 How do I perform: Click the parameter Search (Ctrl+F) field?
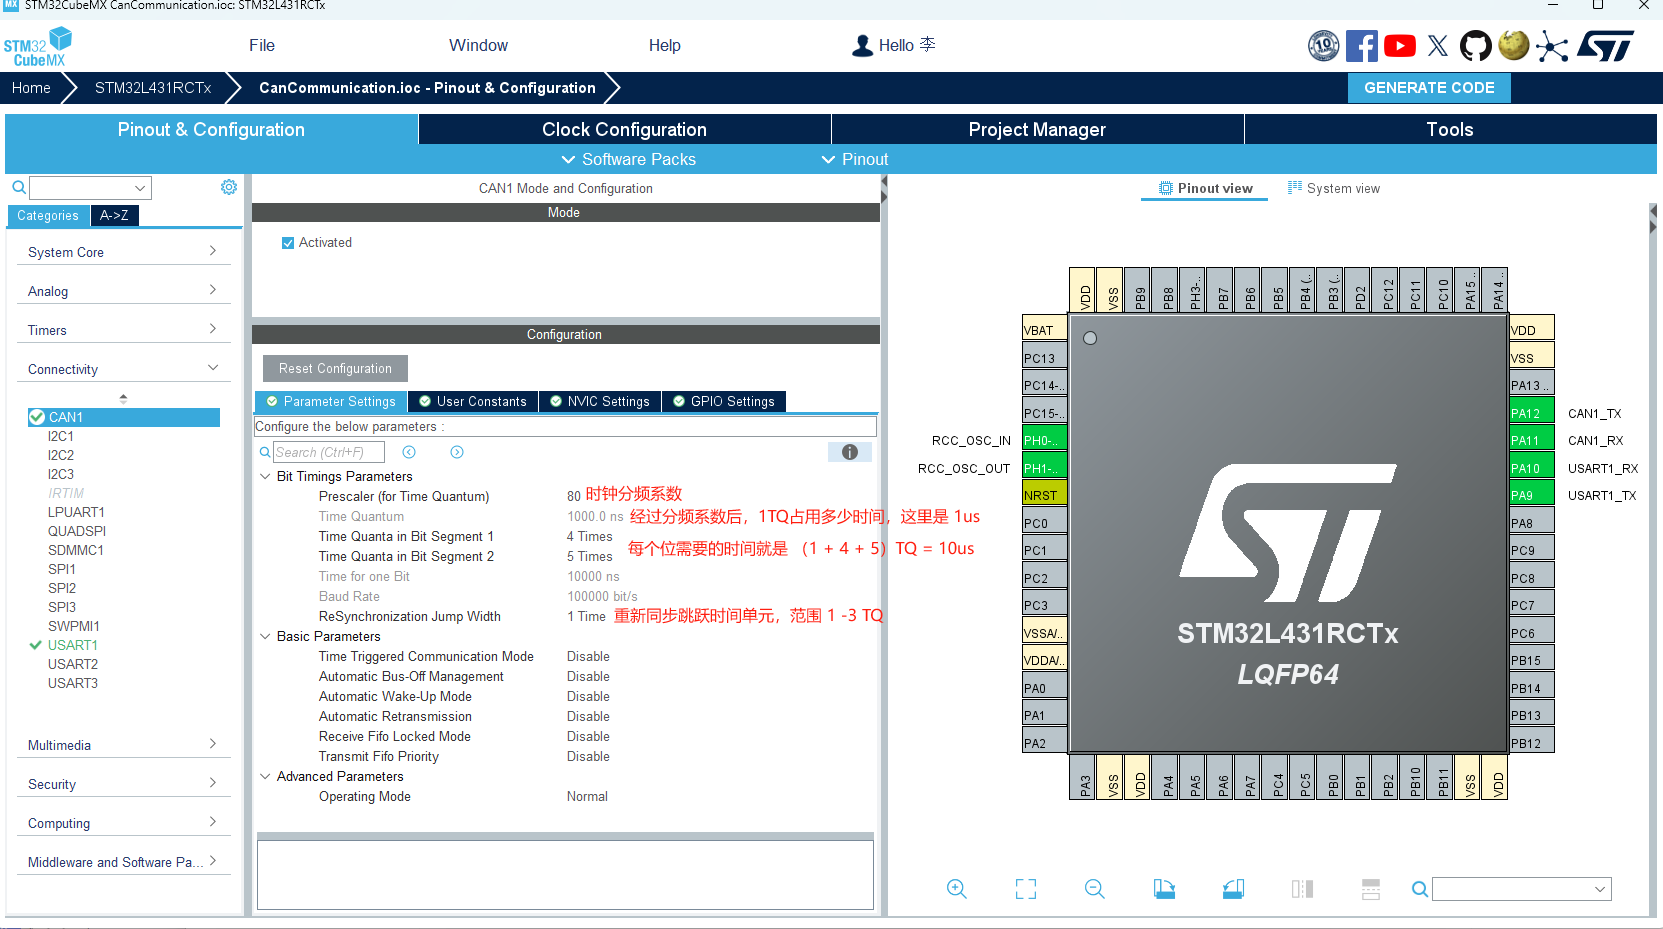tap(328, 452)
